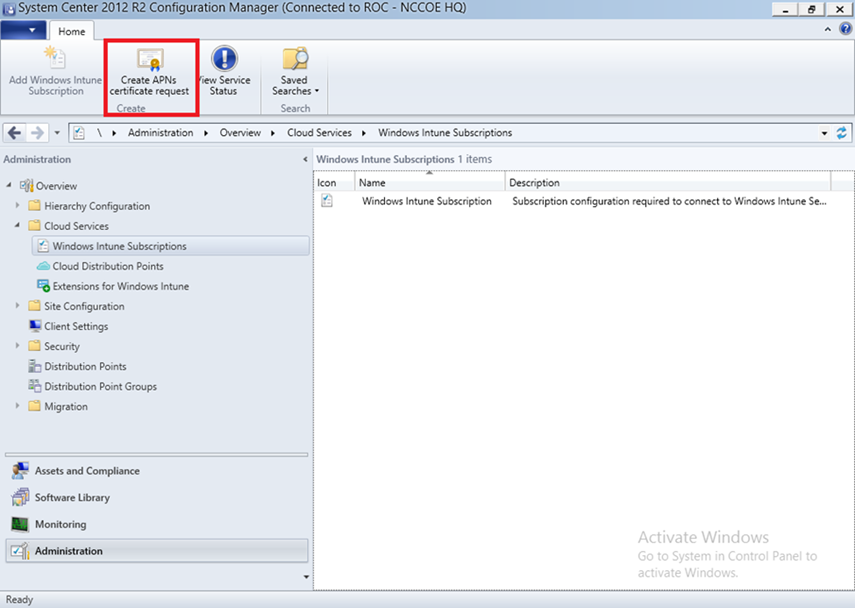Expand the Security folder
This screenshot has width=855, height=608.
click(x=17, y=346)
